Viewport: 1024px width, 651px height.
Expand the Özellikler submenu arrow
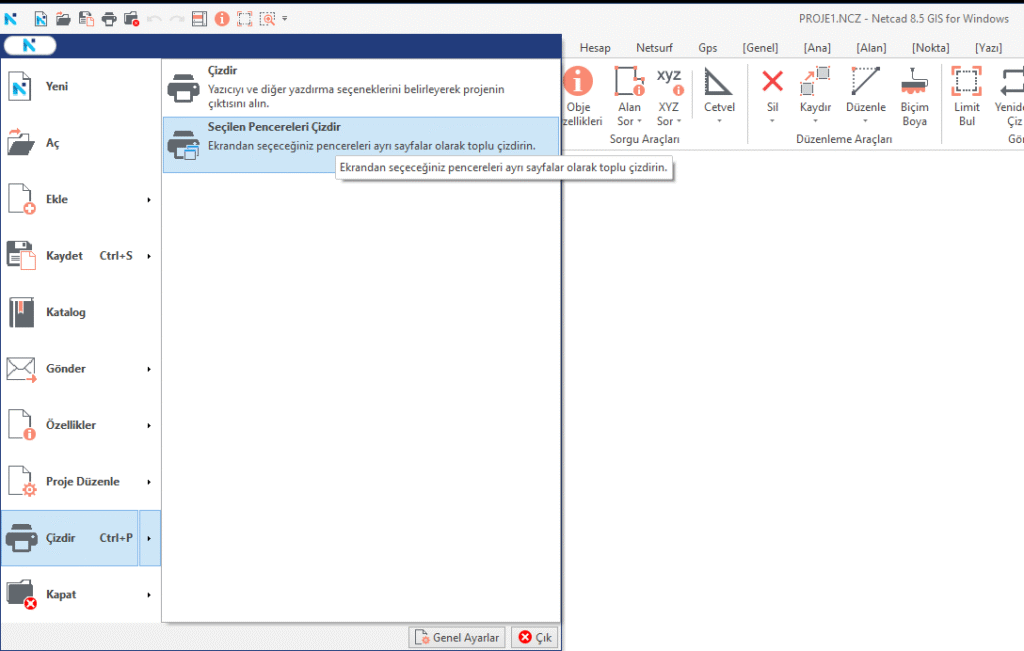pos(149,426)
